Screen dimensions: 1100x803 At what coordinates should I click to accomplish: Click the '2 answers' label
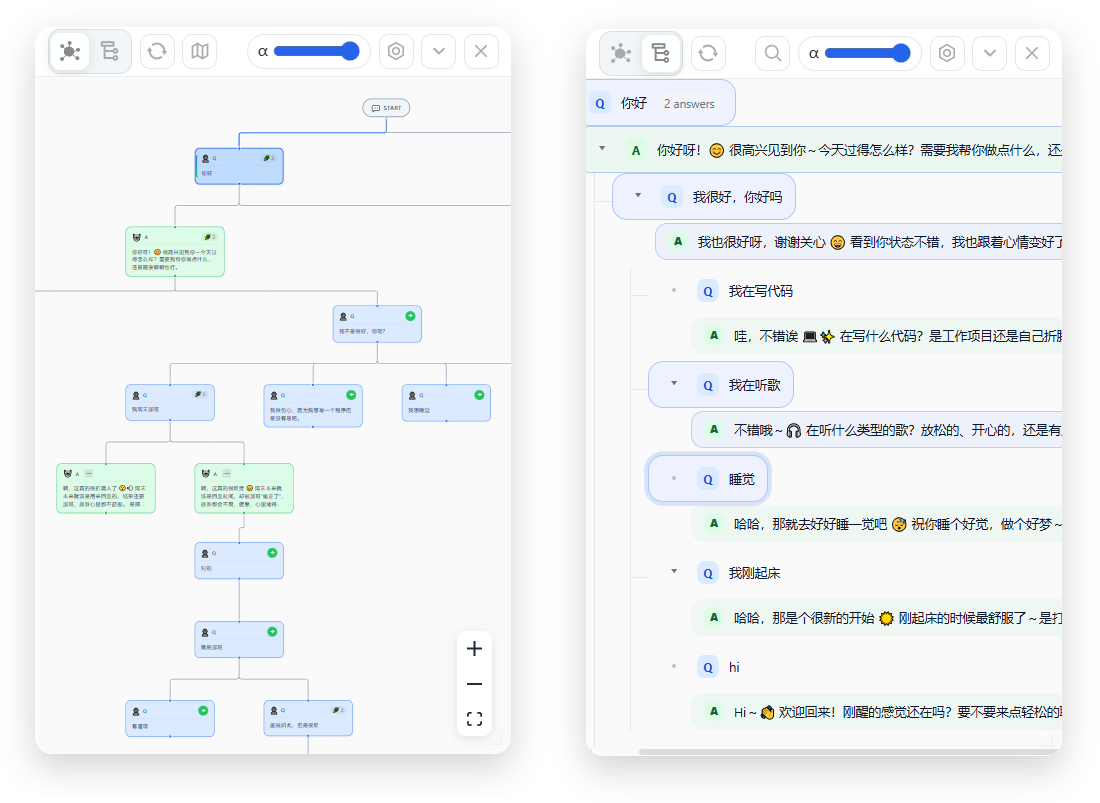[x=689, y=104]
